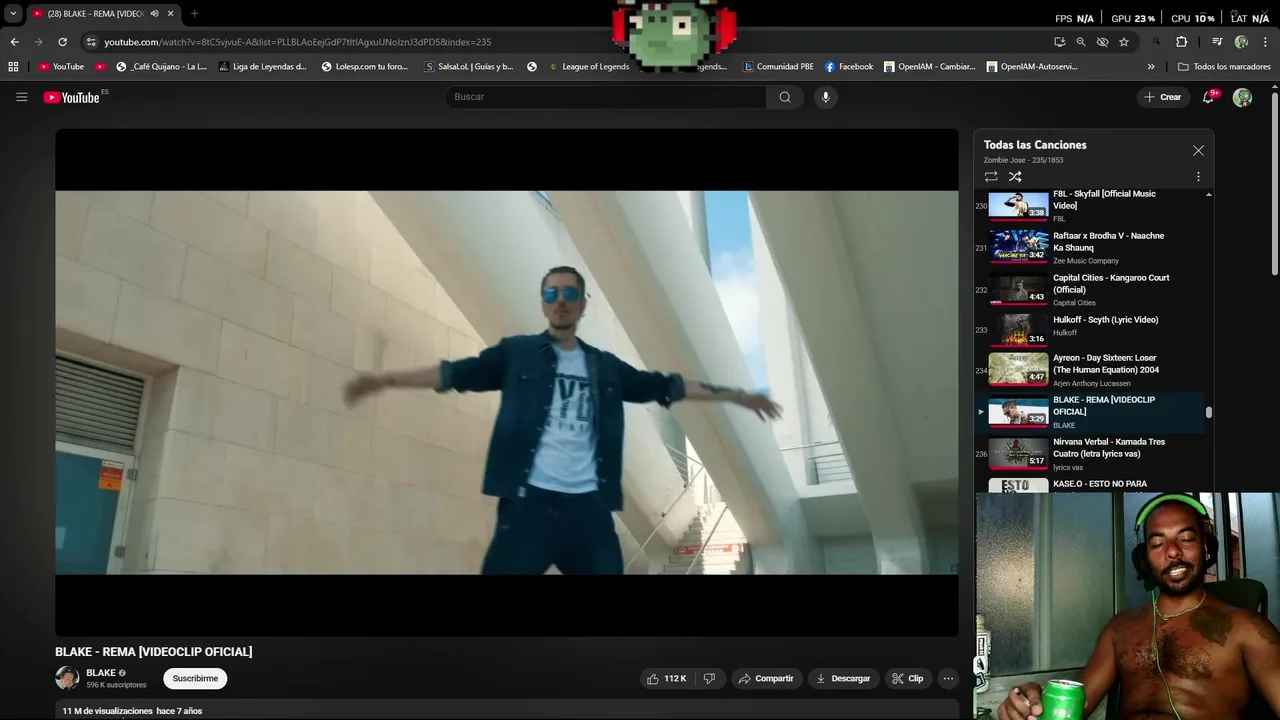Open YouTube notifications bell
1280x720 pixels.
tap(1210, 97)
